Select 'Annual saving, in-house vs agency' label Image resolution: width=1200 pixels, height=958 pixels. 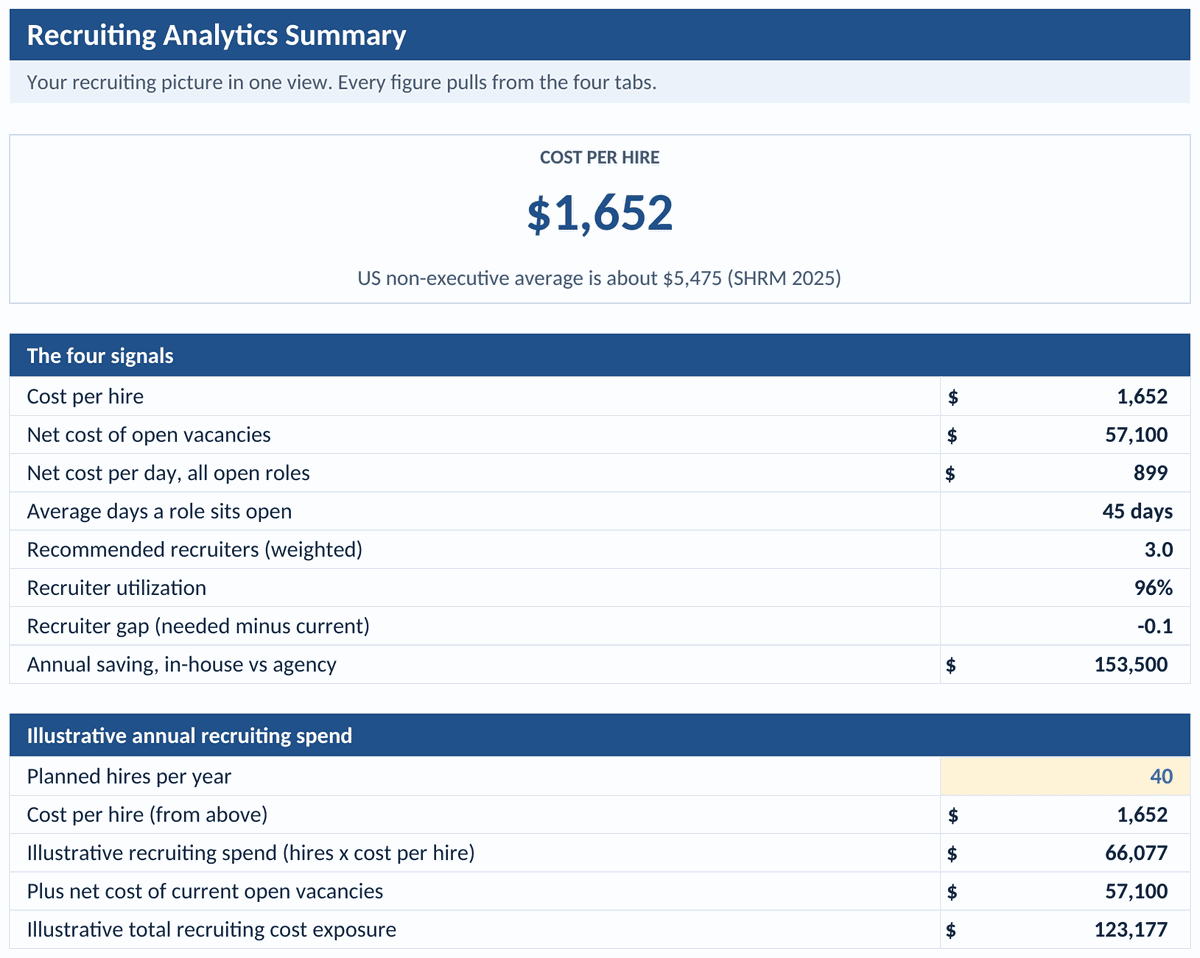click(x=181, y=664)
